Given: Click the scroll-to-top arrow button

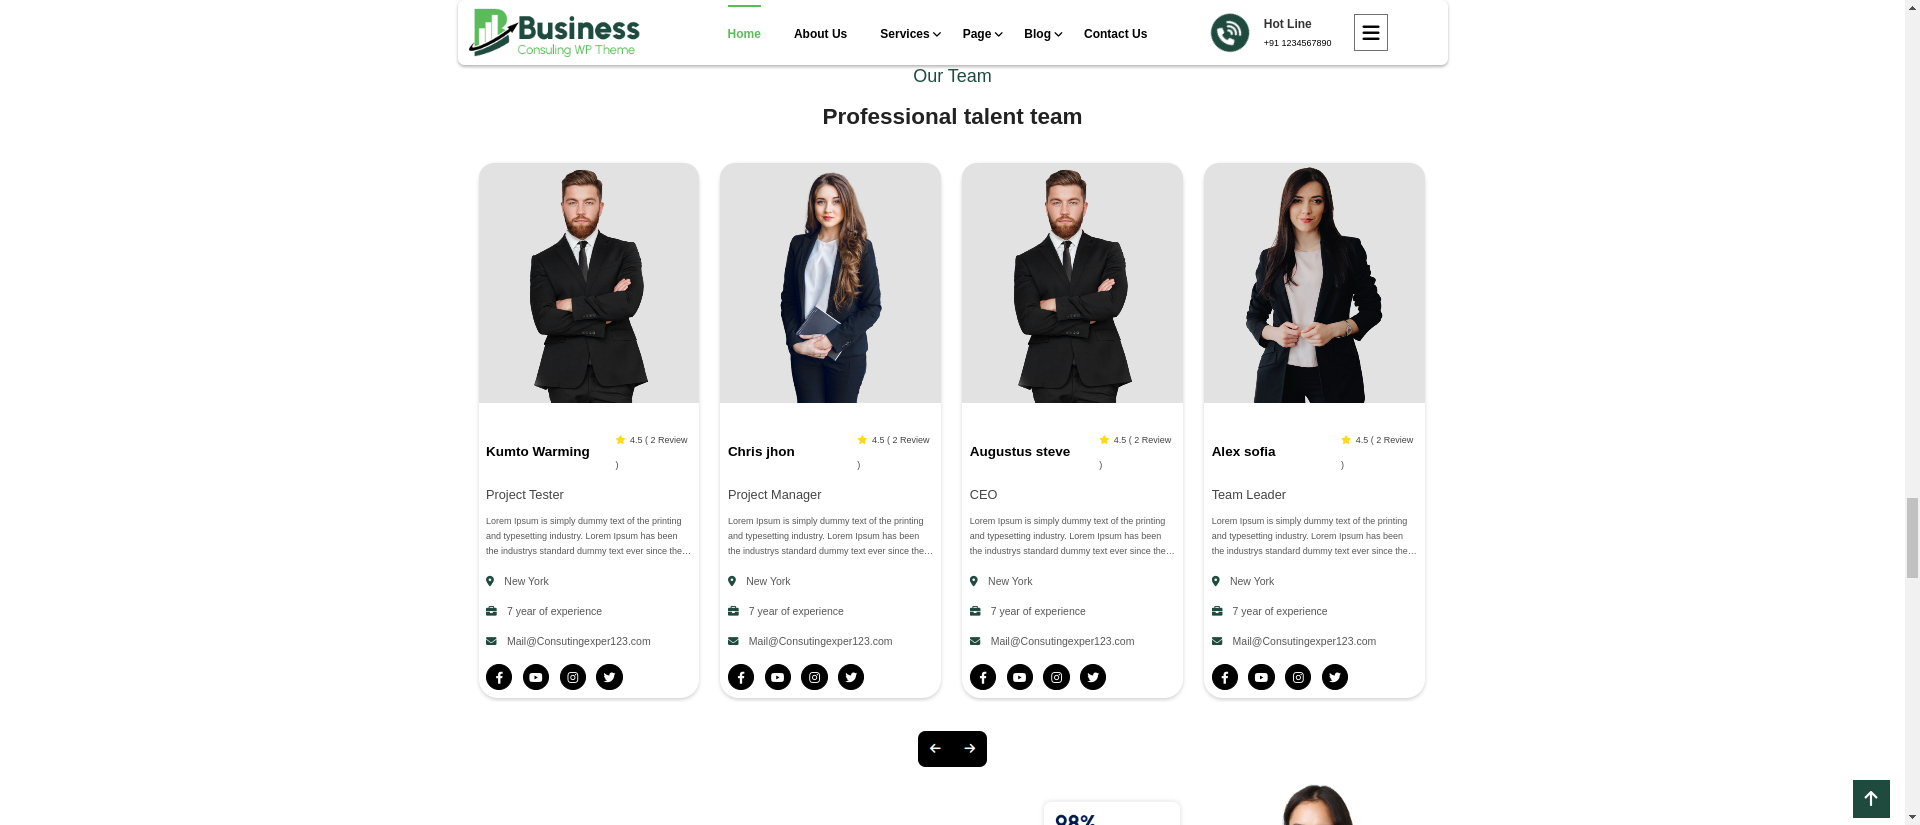Looking at the screenshot, I should (1871, 799).
